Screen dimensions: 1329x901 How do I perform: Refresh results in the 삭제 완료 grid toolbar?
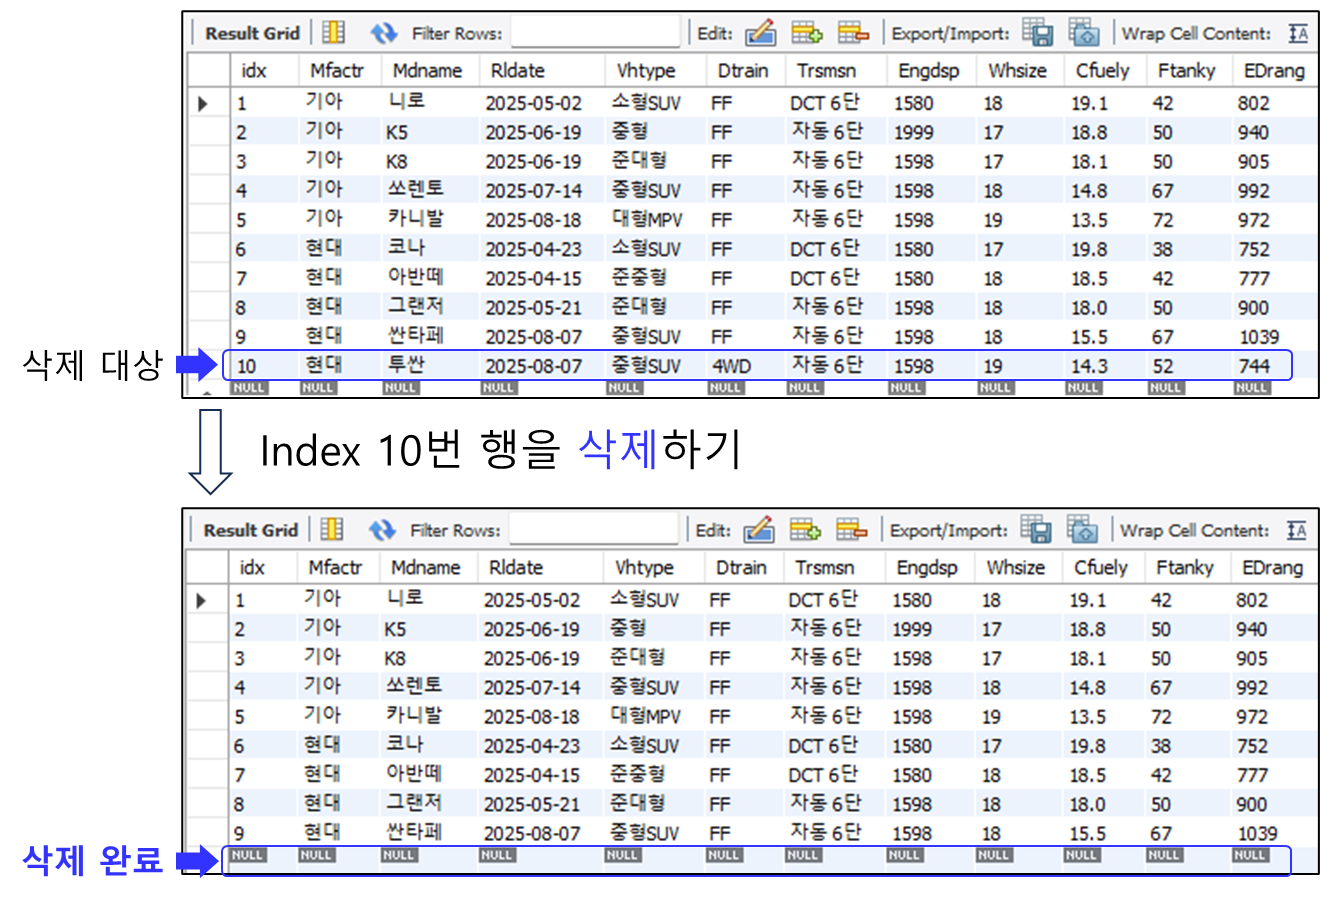(382, 530)
